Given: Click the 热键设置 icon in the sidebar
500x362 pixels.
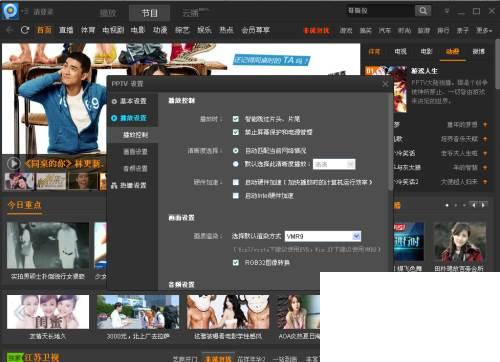Looking at the screenshot, I should point(114,185).
